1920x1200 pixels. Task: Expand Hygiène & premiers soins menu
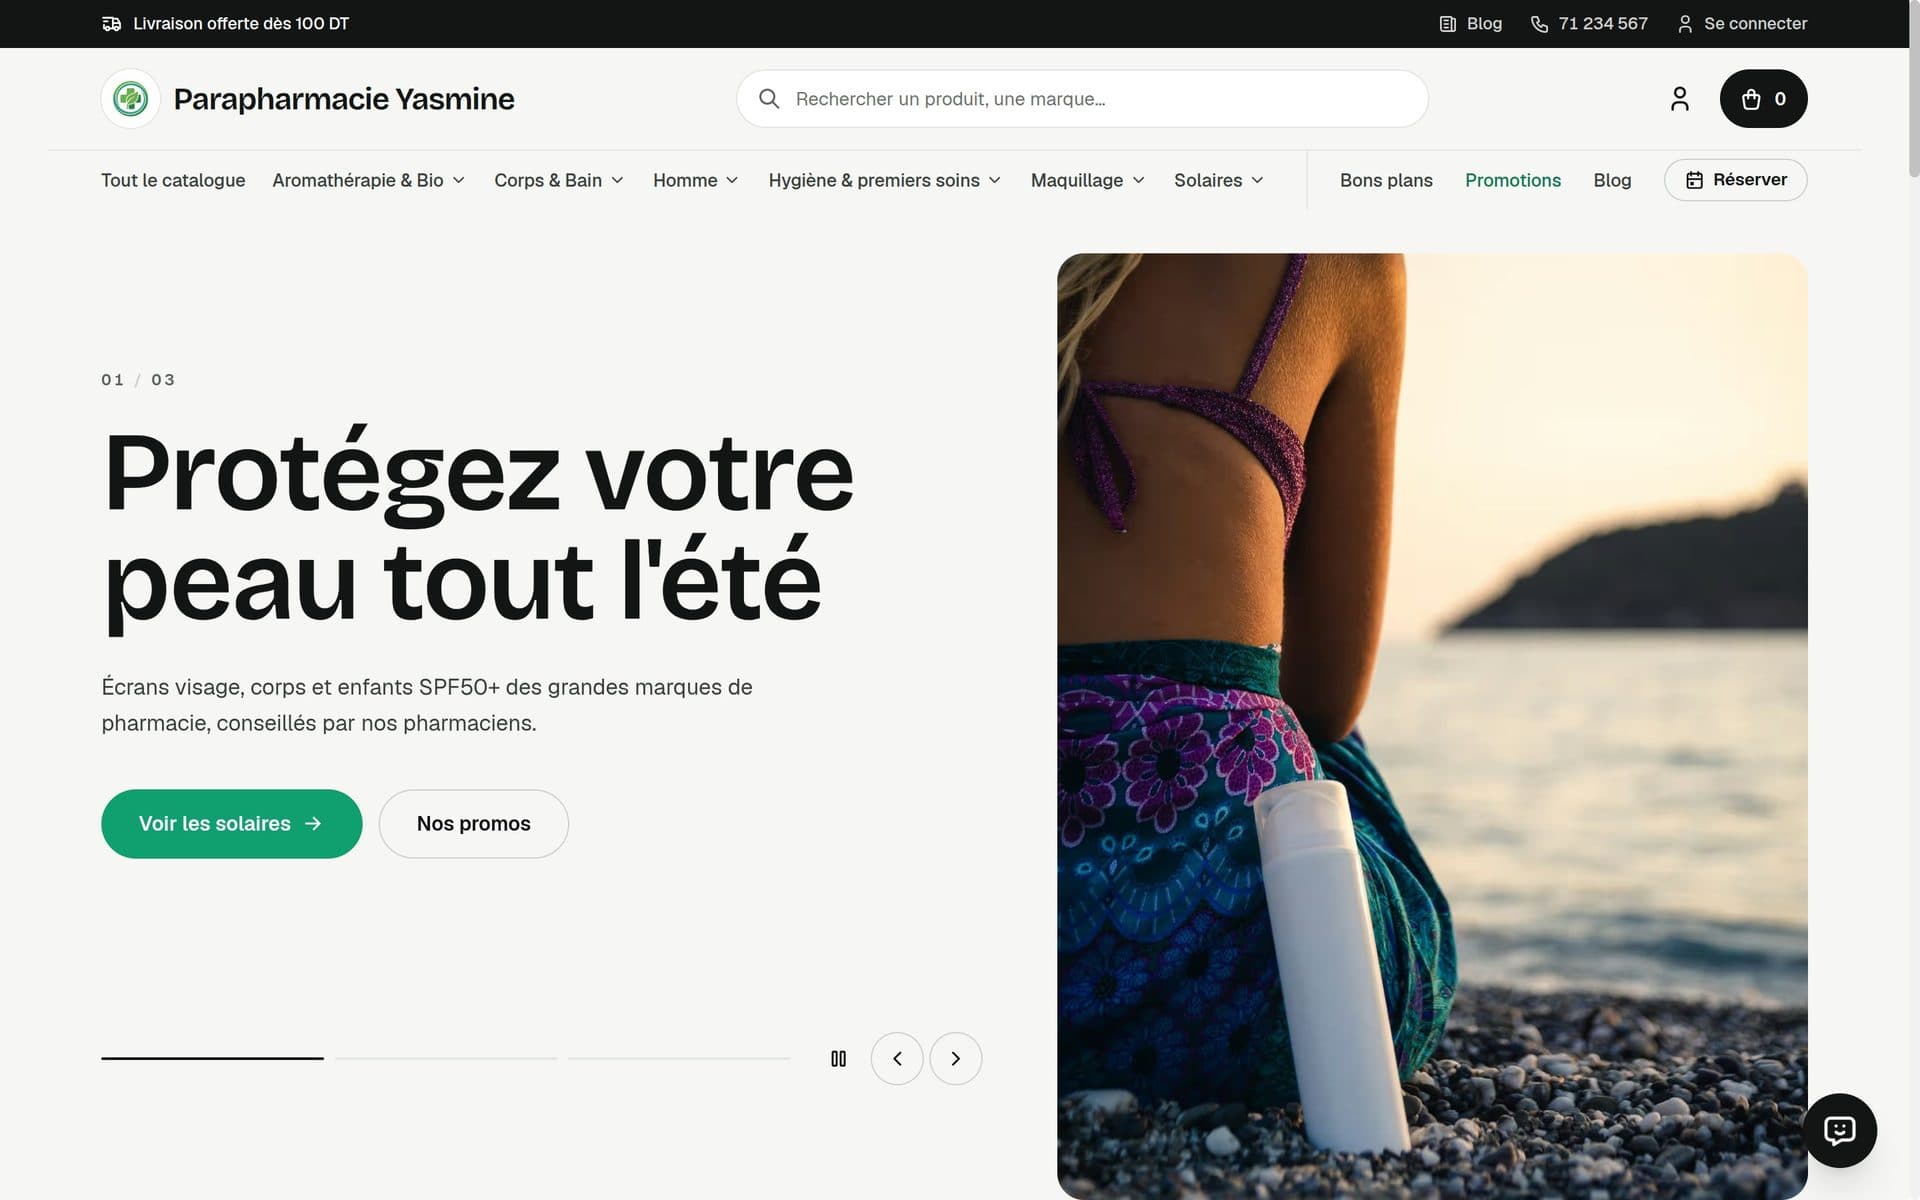[885, 180]
